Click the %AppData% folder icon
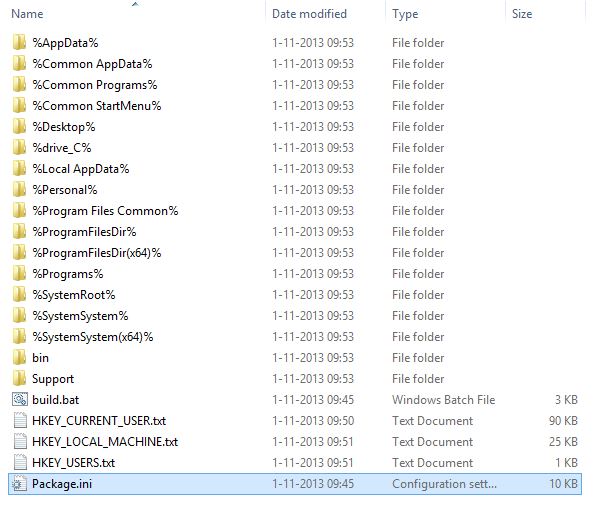 coord(19,43)
